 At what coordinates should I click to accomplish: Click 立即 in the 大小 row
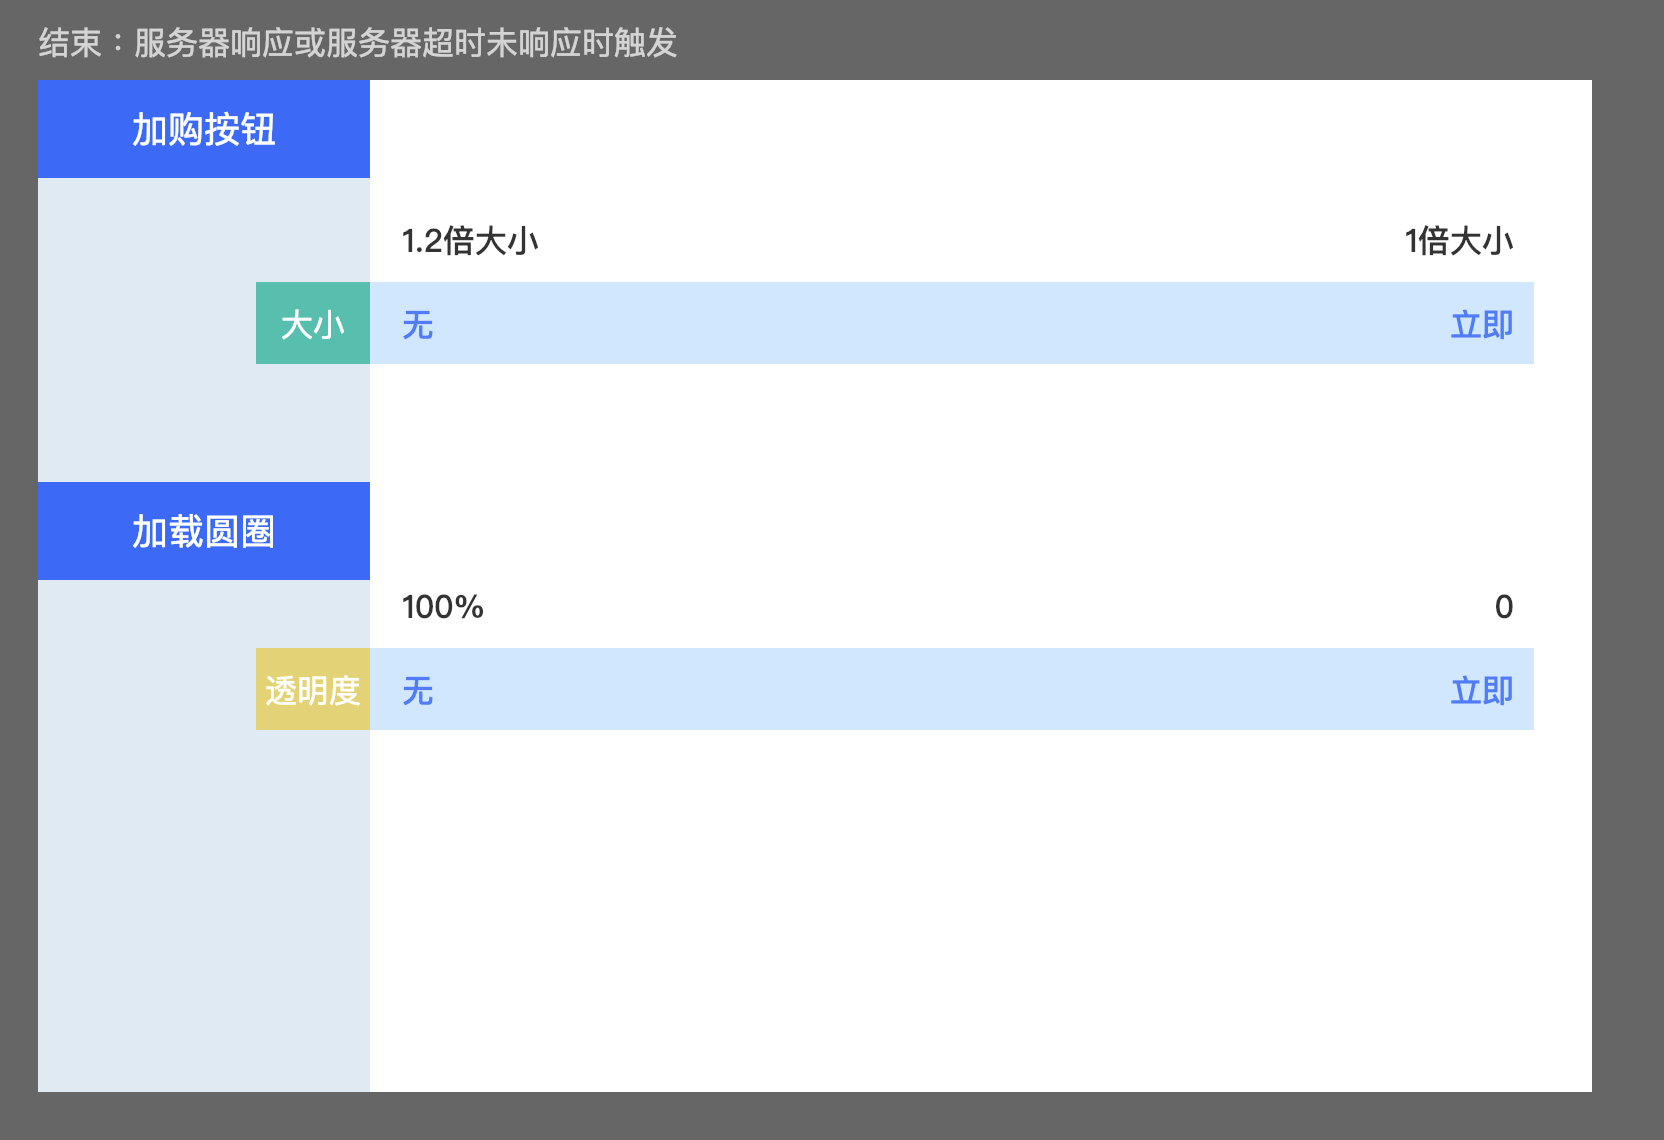click(1481, 325)
